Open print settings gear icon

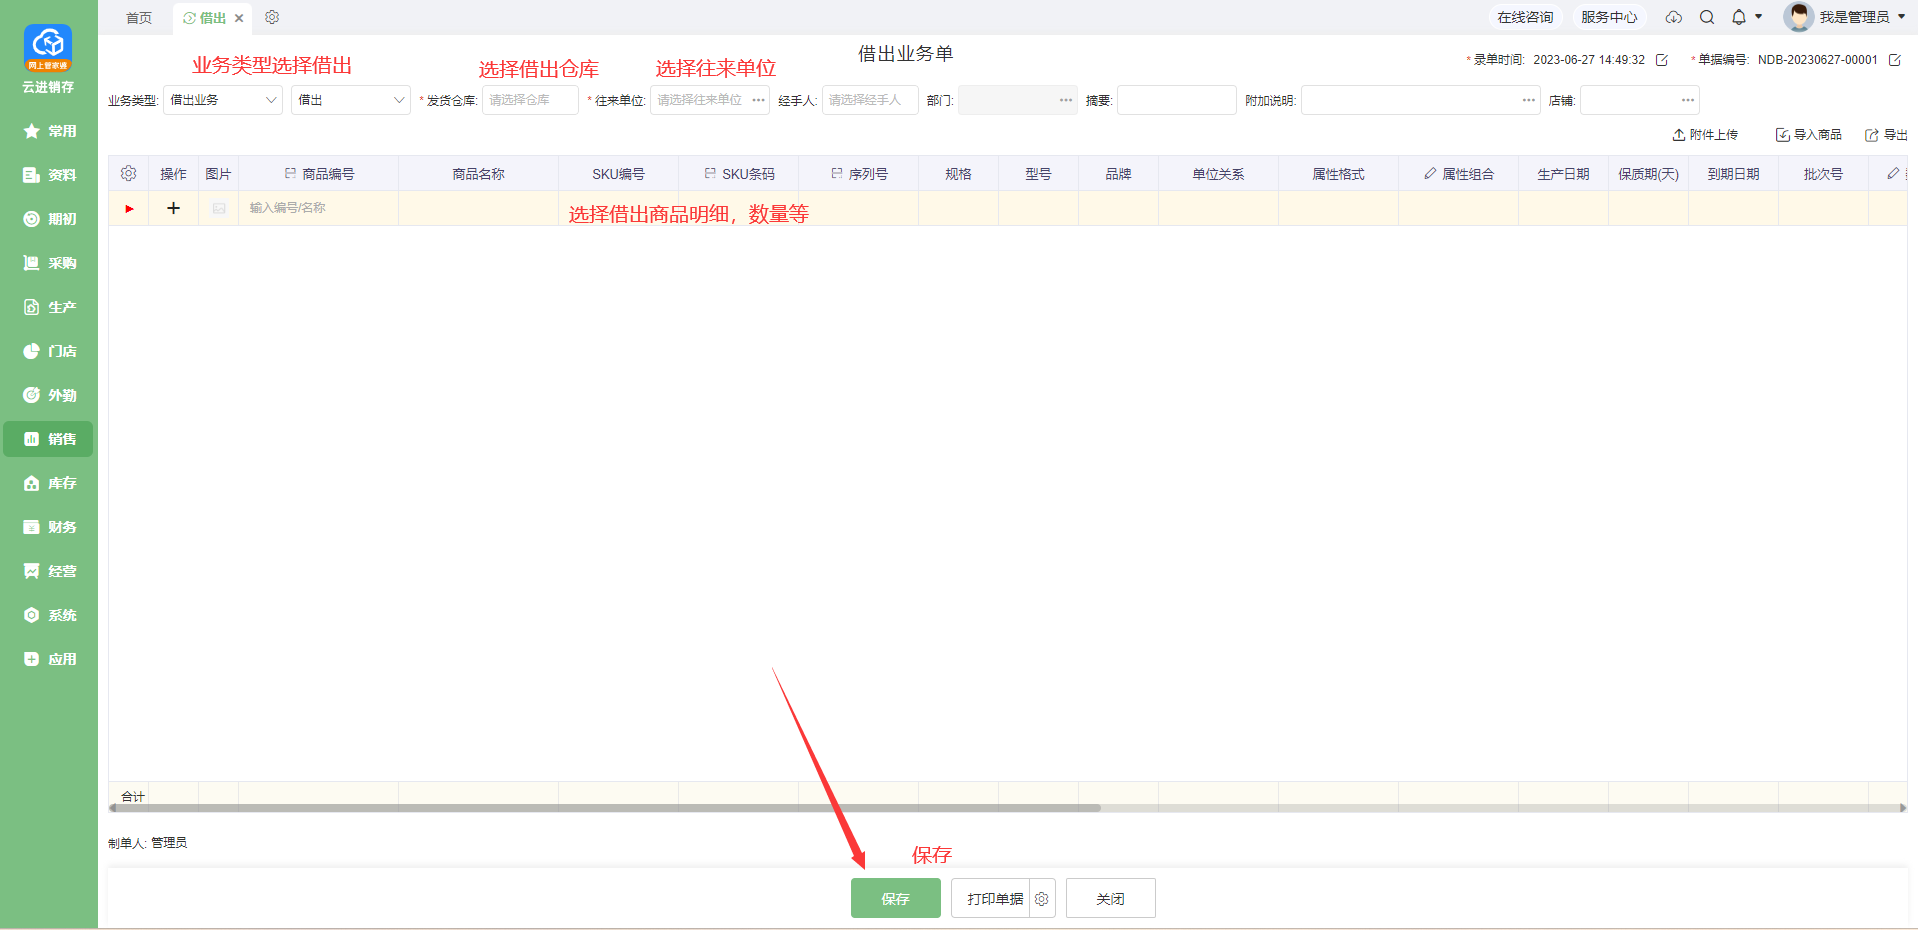tap(1042, 898)
